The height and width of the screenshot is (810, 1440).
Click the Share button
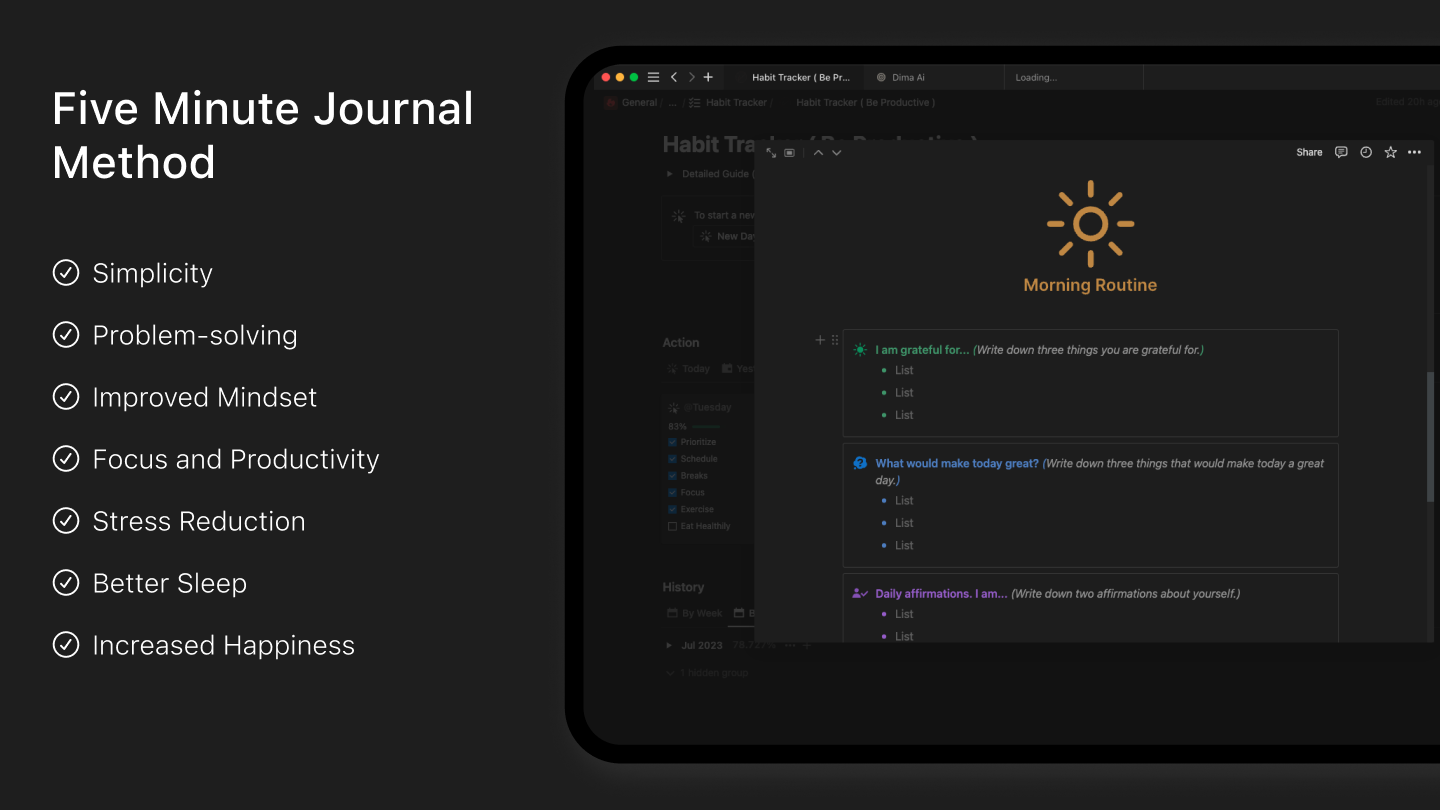[x=1309, y=152]
